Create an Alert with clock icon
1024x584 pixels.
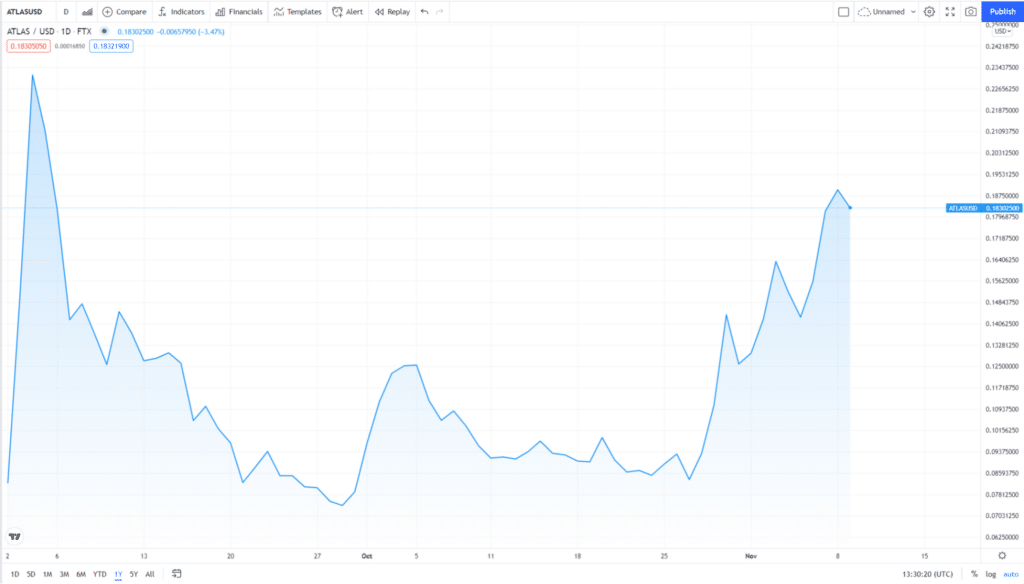[347, 12]
